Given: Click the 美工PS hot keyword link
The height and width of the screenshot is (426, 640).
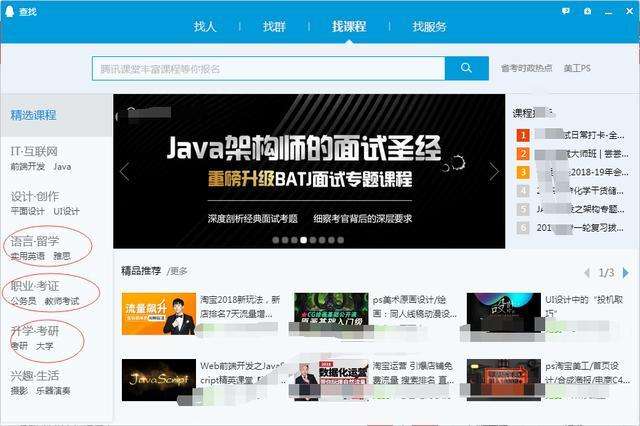Looking at the screenshot, I should [577, 69].
